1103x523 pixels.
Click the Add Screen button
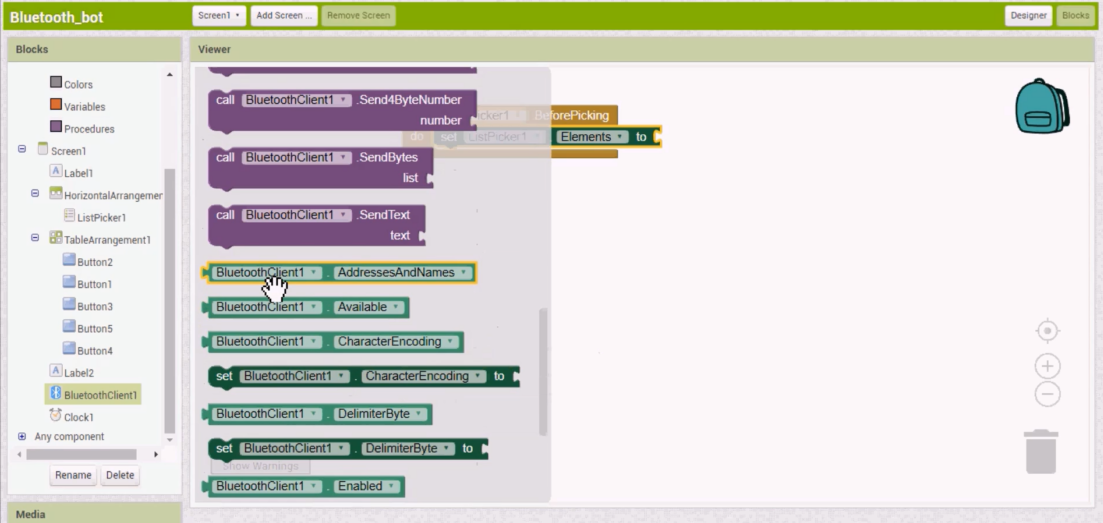[x=284, y=15]
